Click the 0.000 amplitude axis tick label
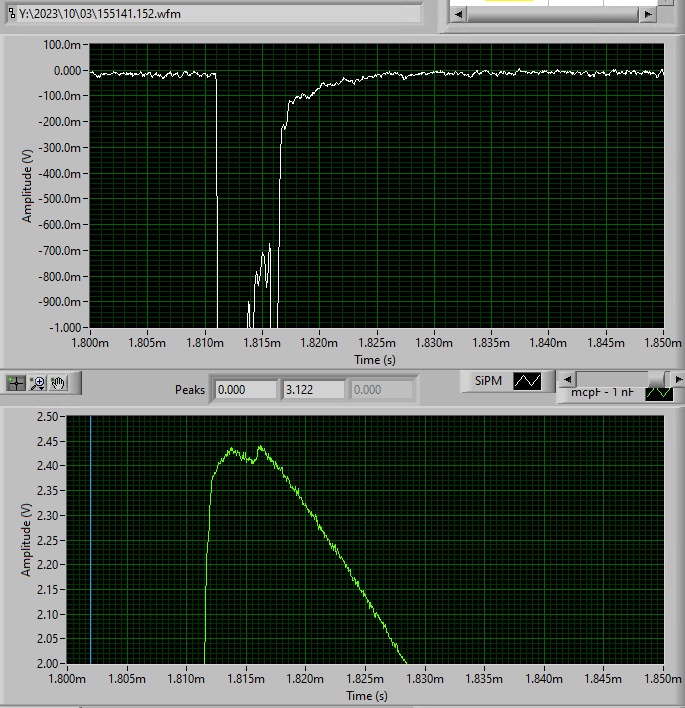This screenshot has height=708, width=685. [x=67, y=70]
